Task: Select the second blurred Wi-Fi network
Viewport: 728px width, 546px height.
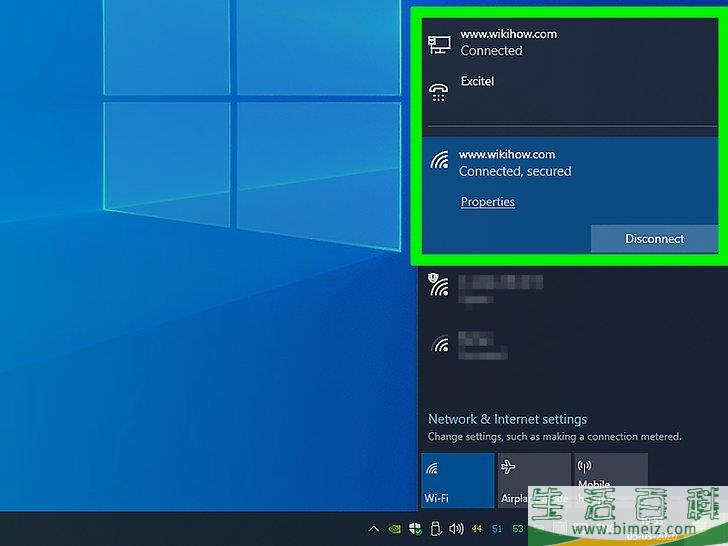Action: (570, 346)
